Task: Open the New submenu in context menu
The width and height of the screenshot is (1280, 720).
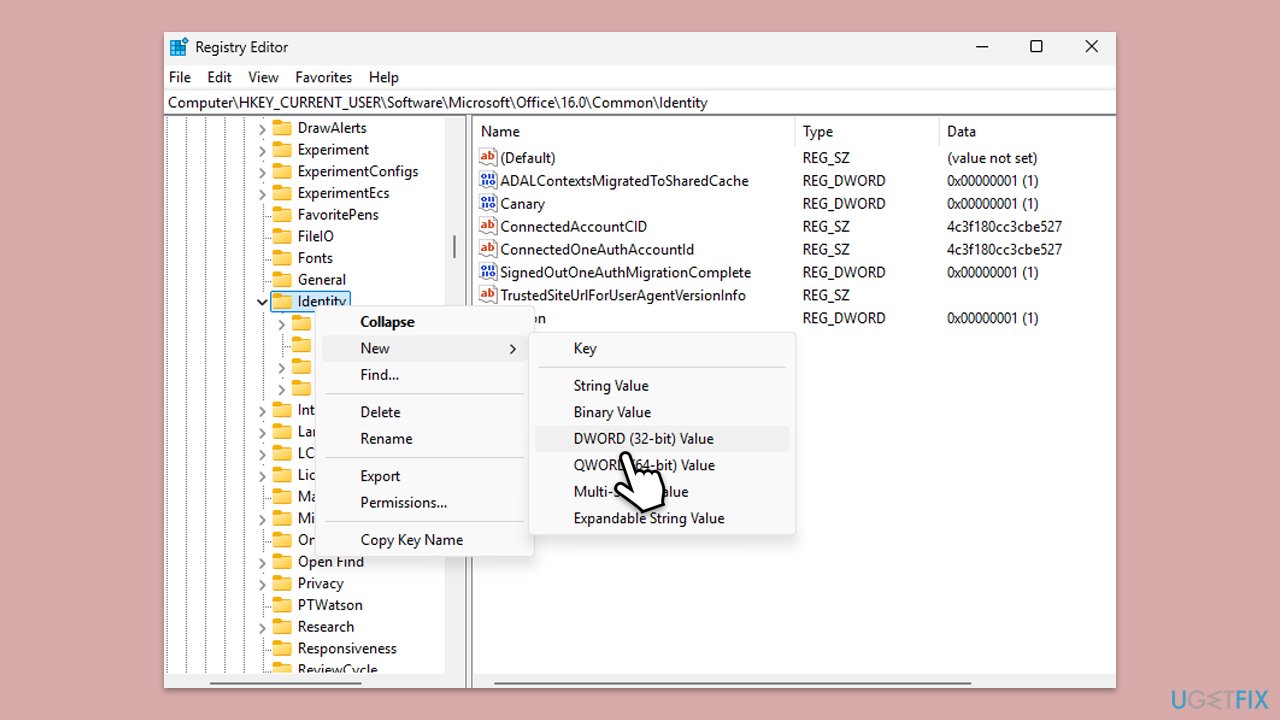Action: pos(424,348)
